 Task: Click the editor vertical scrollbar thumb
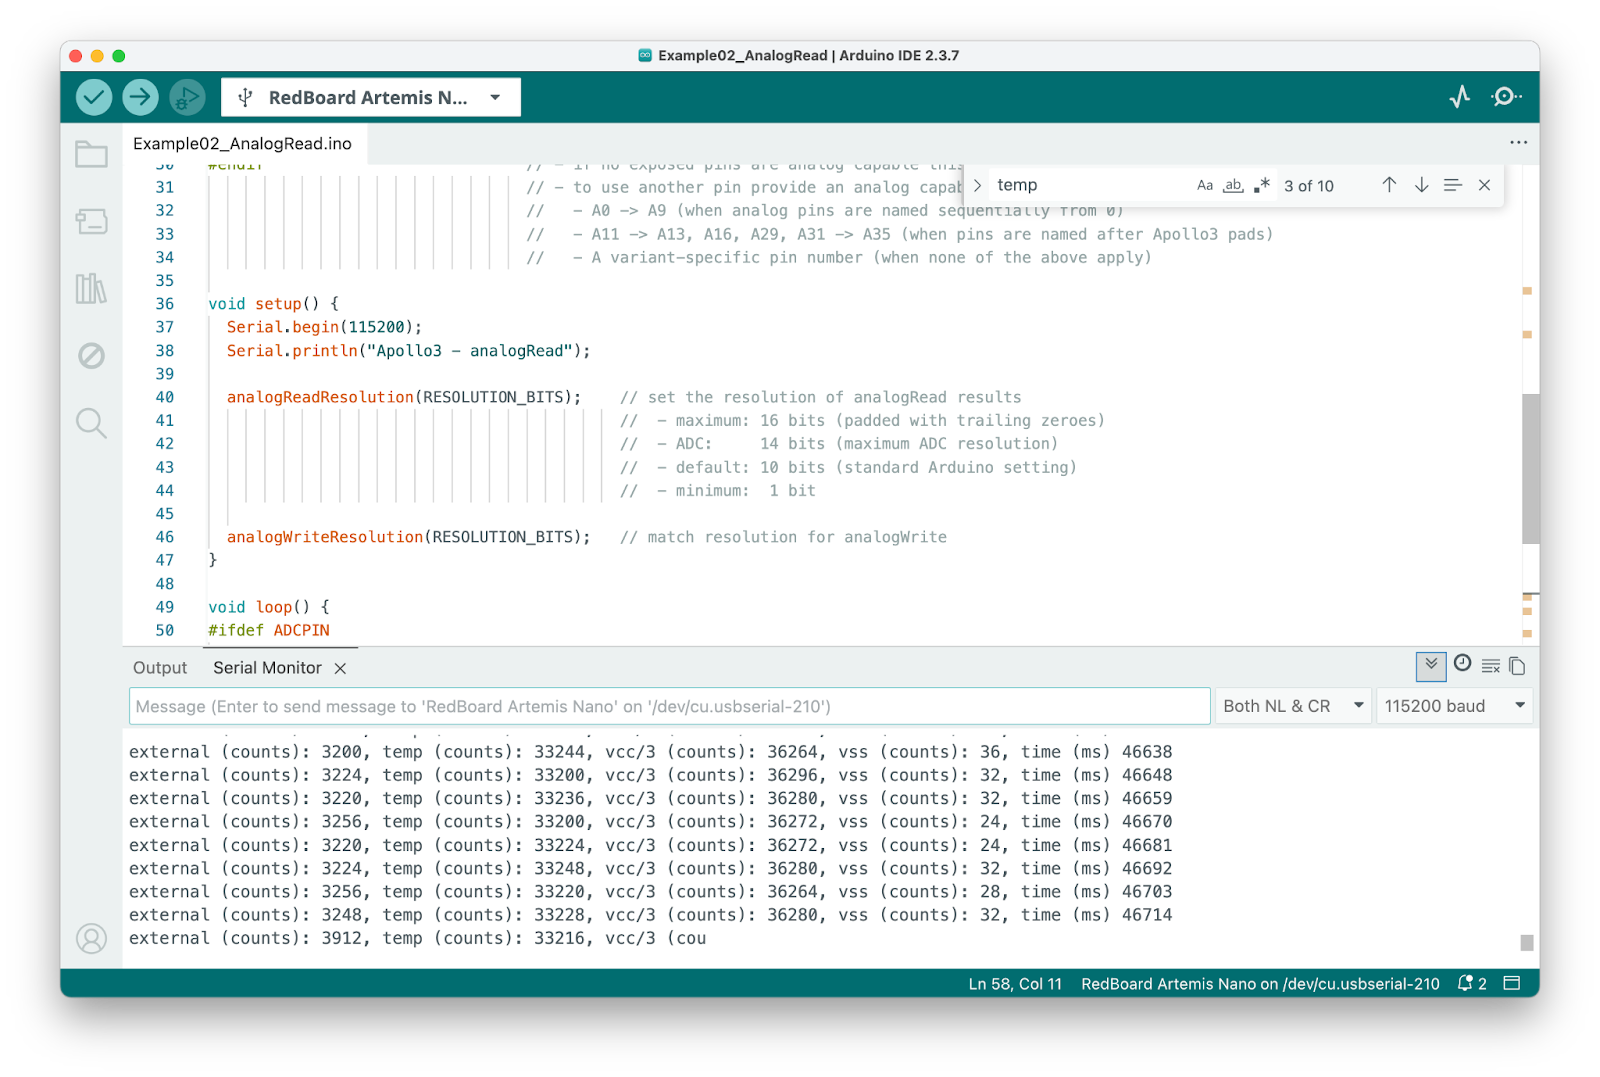tap(1530, 468)
